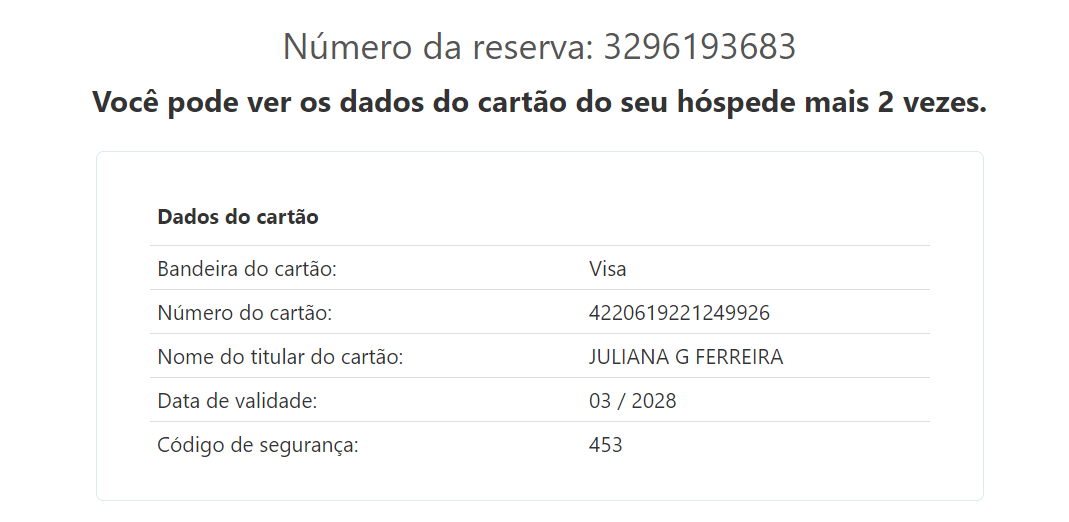Click the "Número da reserva" heading label
The width and height of the screenshot is (1069, 522).
coord(438,47)
